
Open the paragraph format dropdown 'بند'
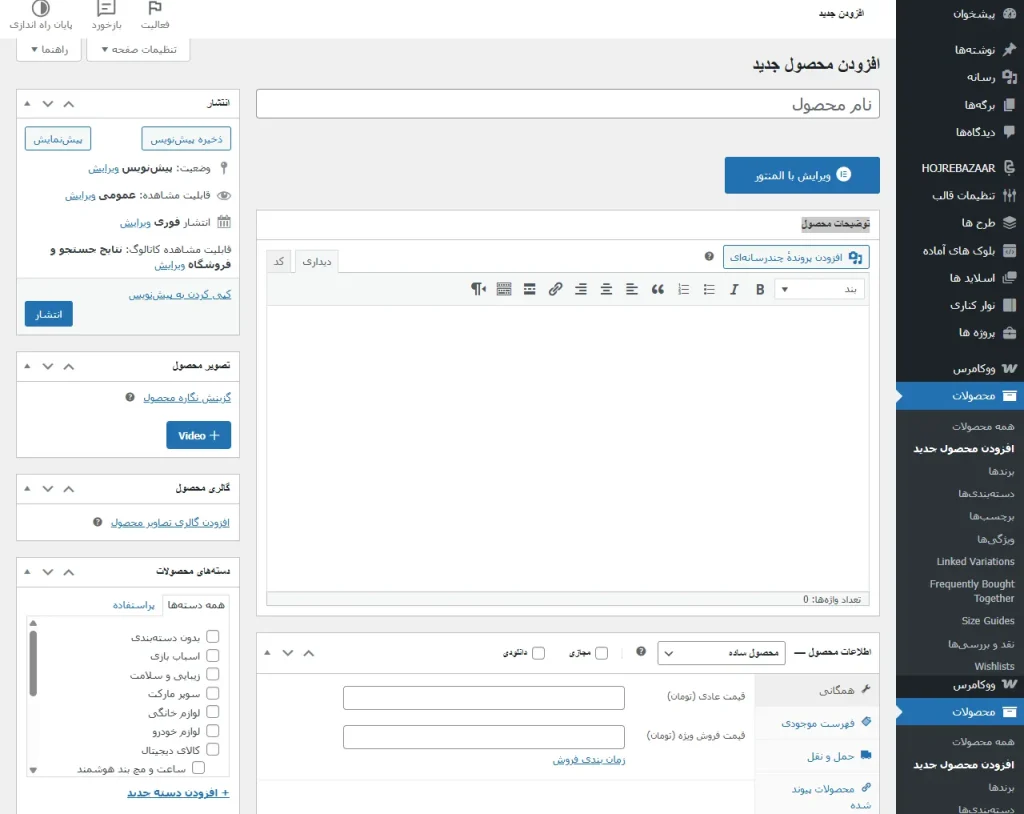(x=820, y=289)
